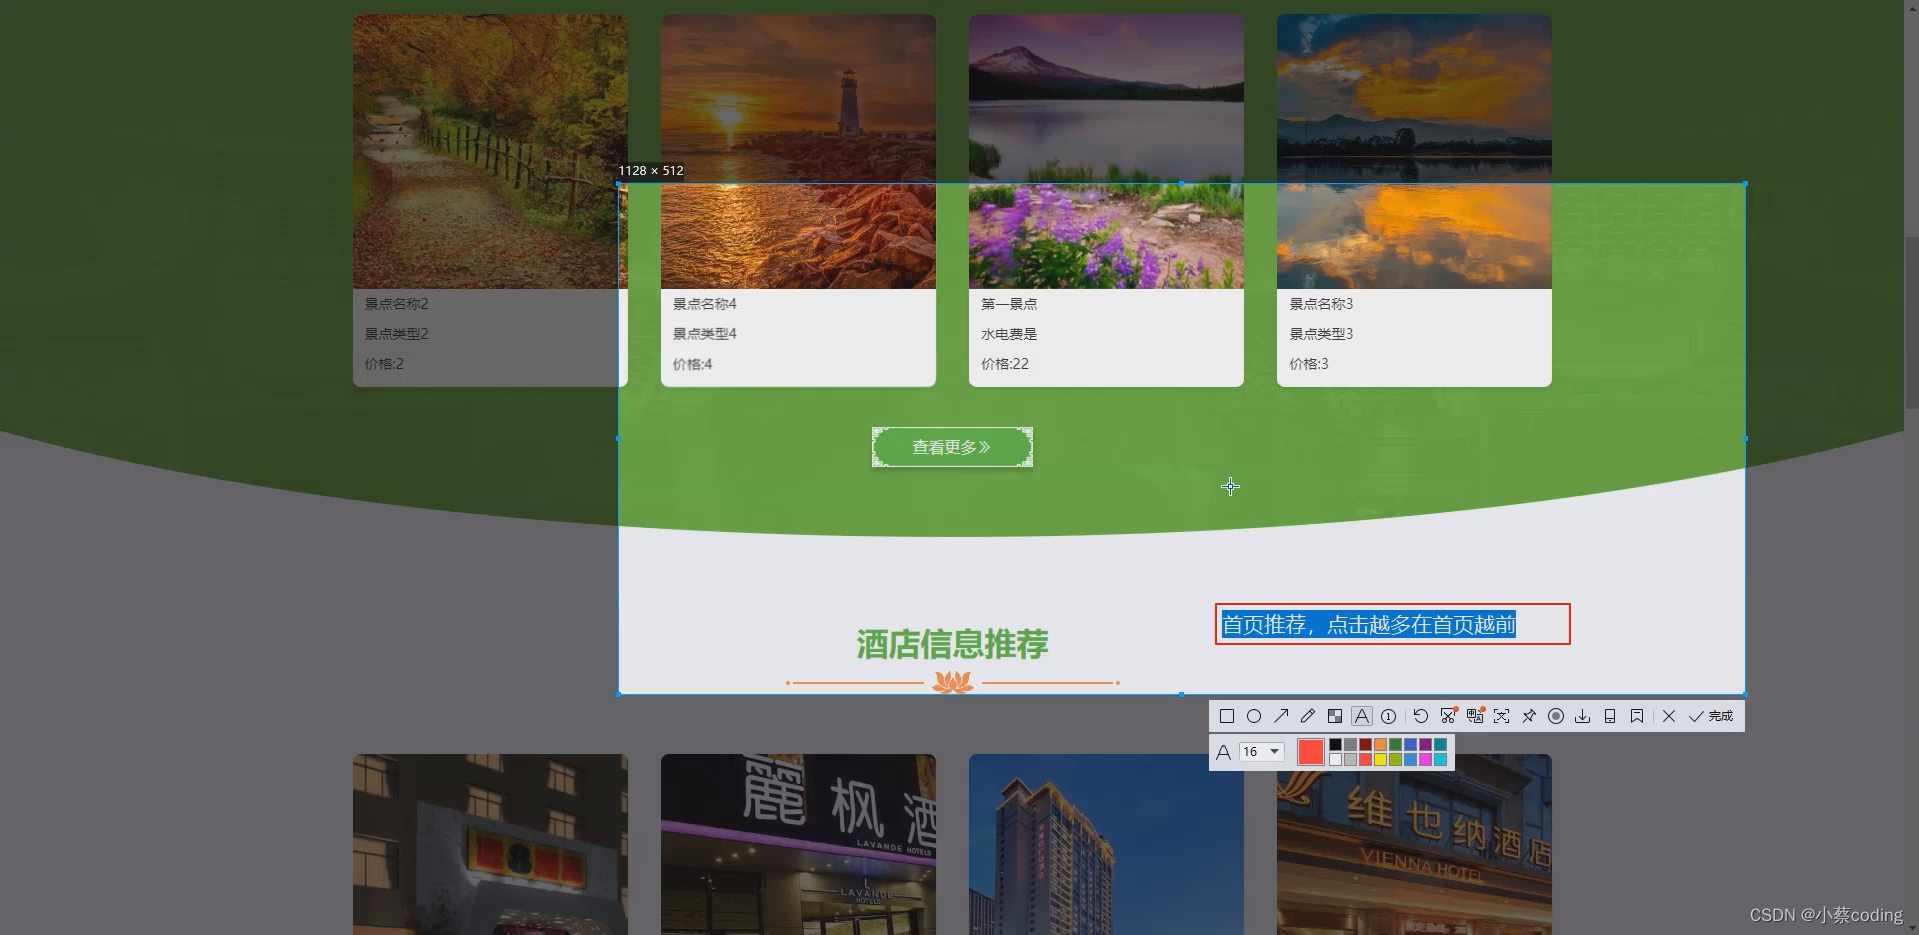Pick the lime green color swatch

[x=1395, y=760]
